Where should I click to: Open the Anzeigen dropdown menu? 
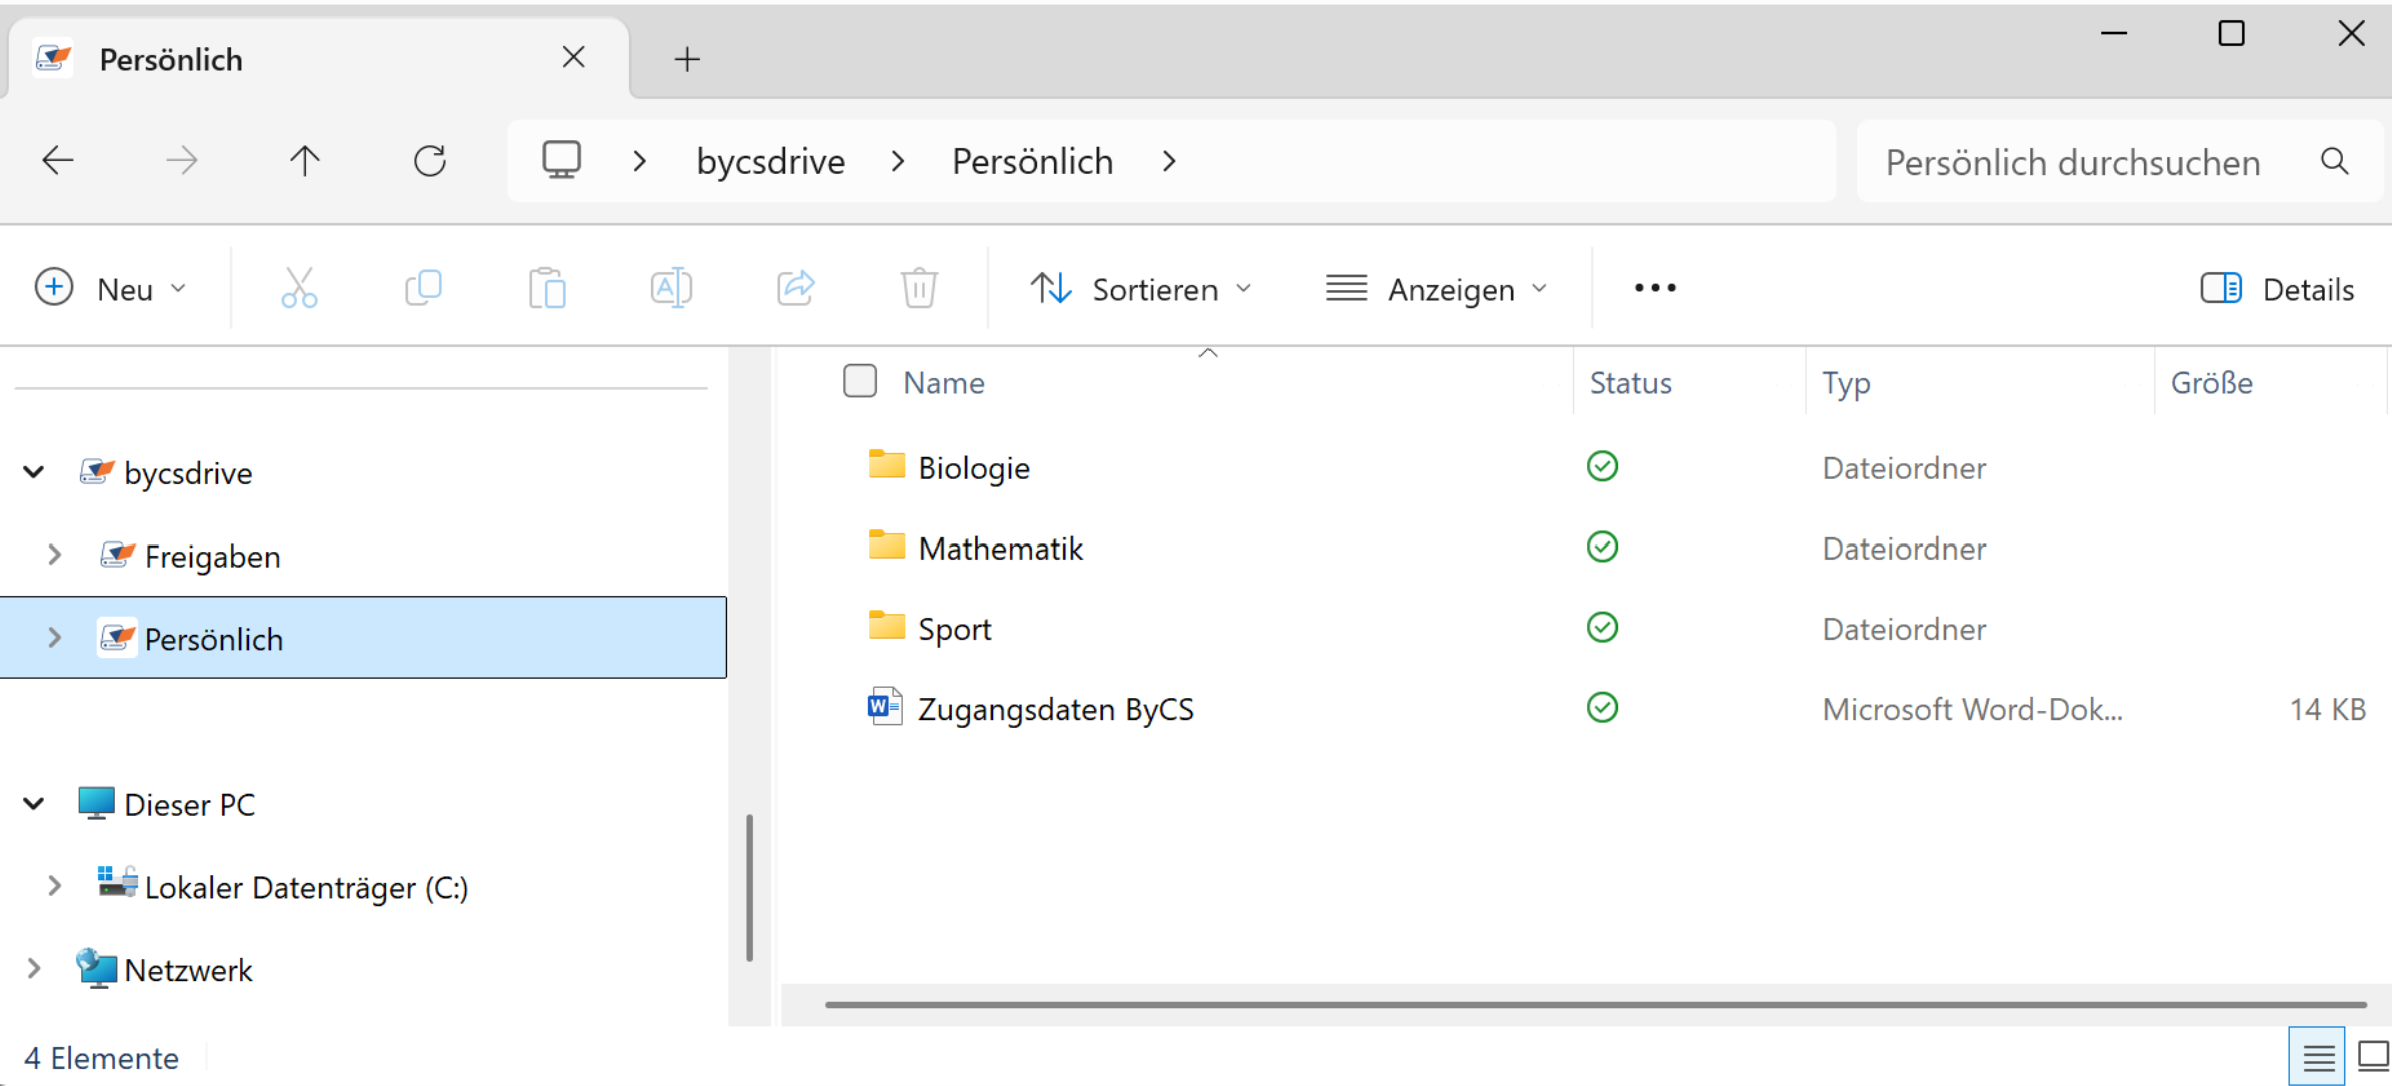click(x=1436, y=289)
